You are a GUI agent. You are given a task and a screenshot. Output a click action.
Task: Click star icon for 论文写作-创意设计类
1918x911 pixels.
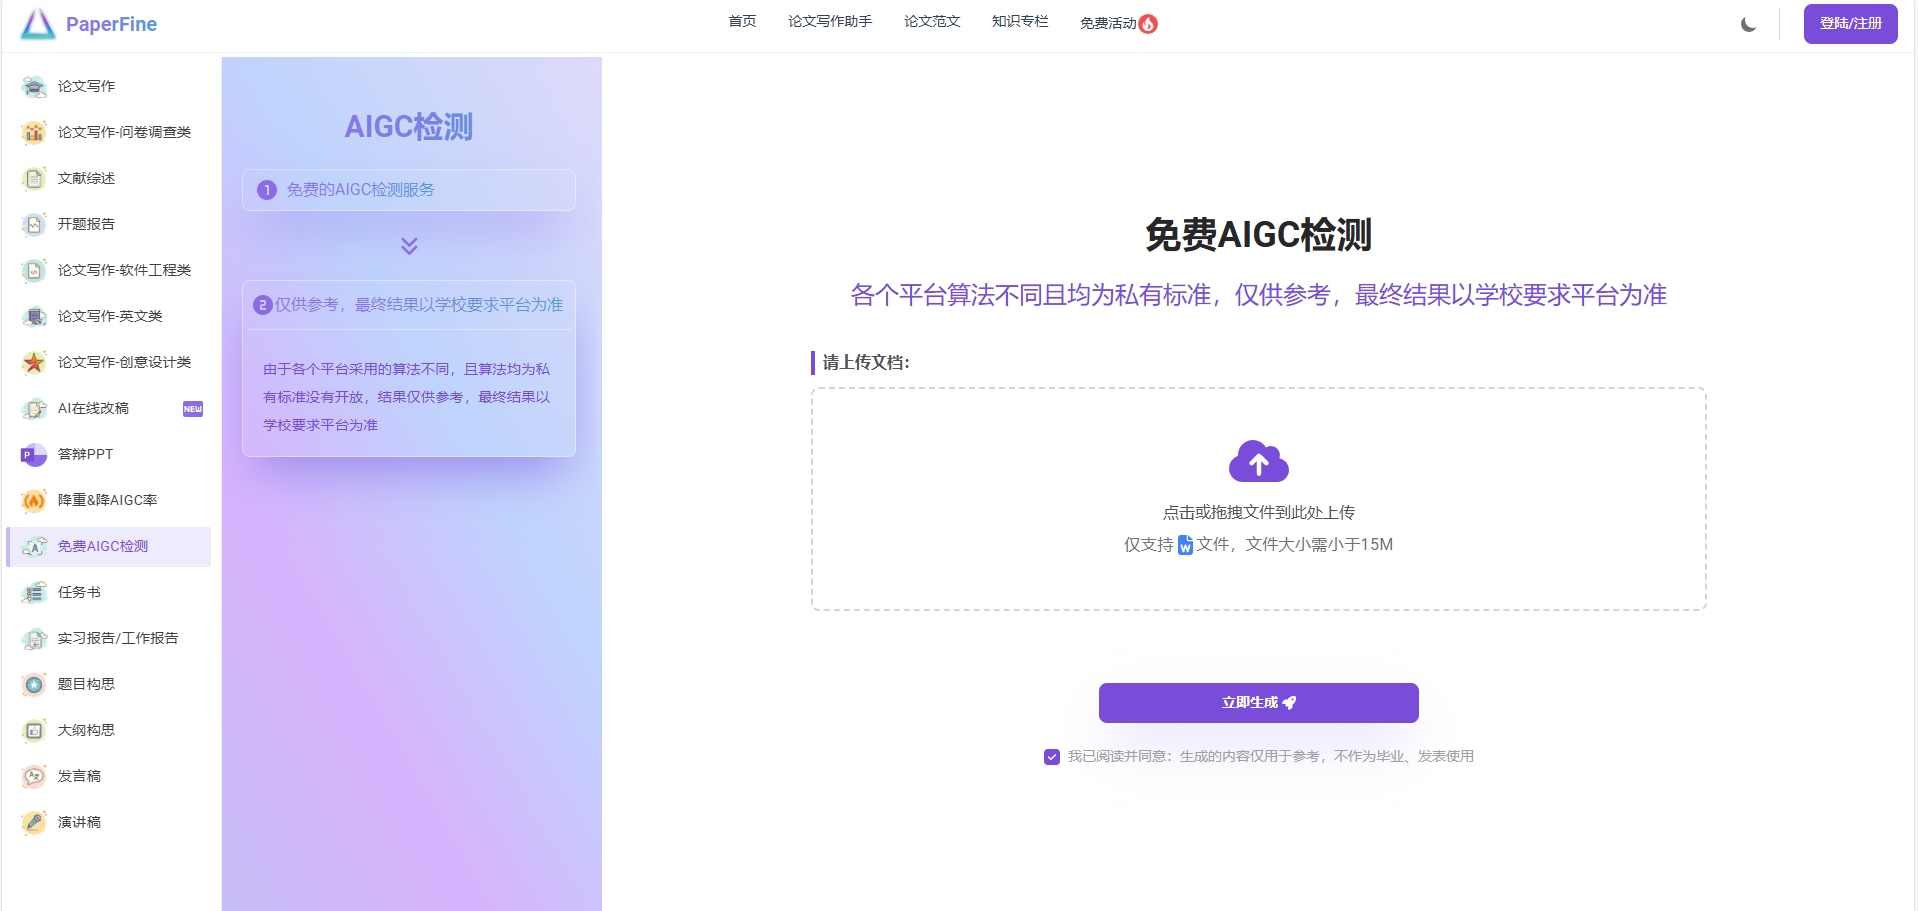click(x=34, y=363)
